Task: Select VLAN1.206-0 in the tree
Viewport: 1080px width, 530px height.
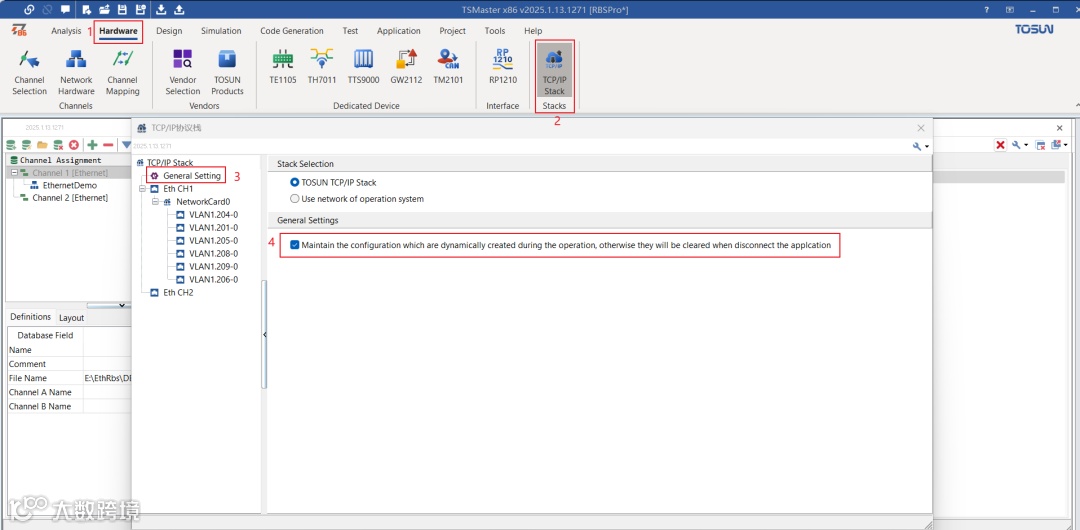Action: [x=214, y=279]
